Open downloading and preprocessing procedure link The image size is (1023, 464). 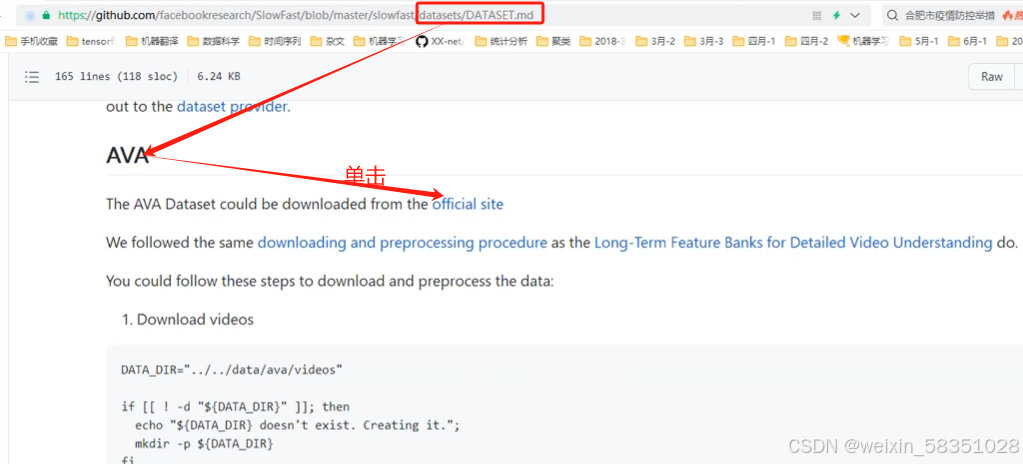pyautogui.click(x=403, y=243)
